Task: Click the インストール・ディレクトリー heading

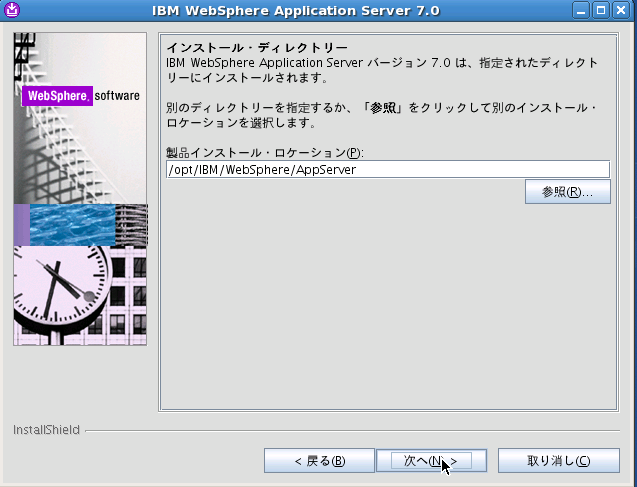Action: 257,48
